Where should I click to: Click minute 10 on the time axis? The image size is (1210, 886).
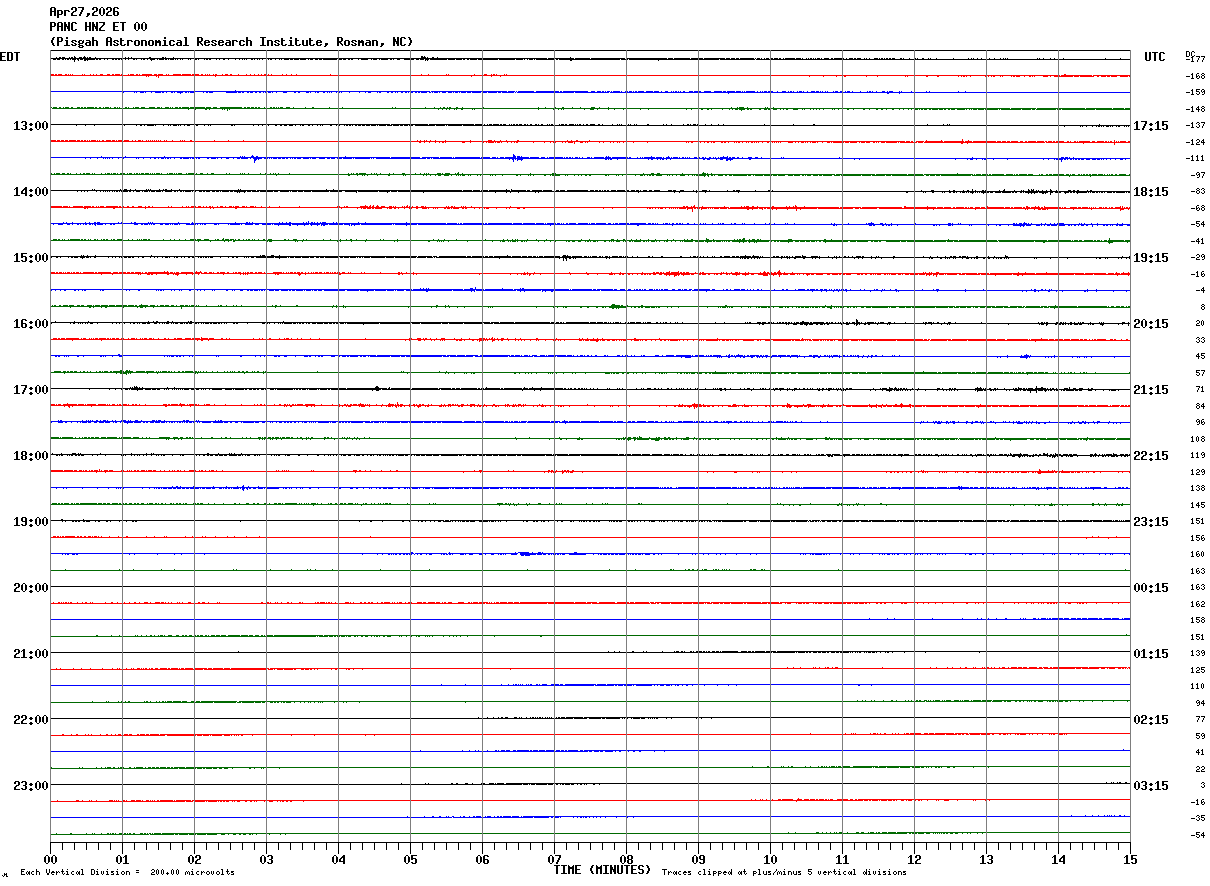pos(770,859)
